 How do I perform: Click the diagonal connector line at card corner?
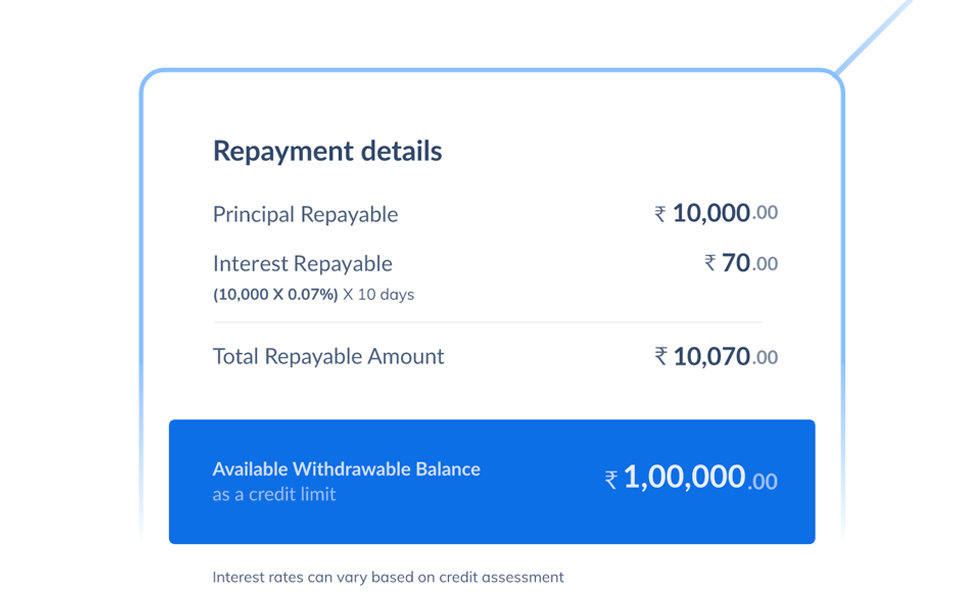pyautogui.click(x=875, y=37)
